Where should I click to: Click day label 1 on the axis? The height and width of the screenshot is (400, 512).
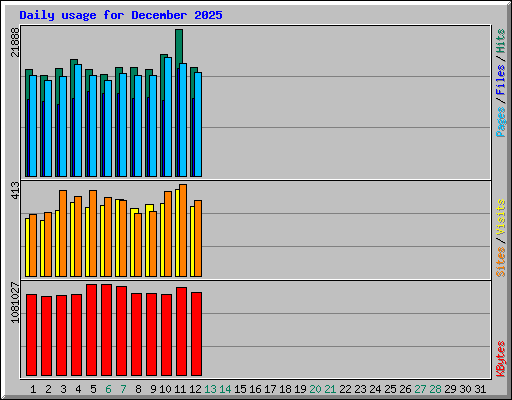(x=33, y=389)
